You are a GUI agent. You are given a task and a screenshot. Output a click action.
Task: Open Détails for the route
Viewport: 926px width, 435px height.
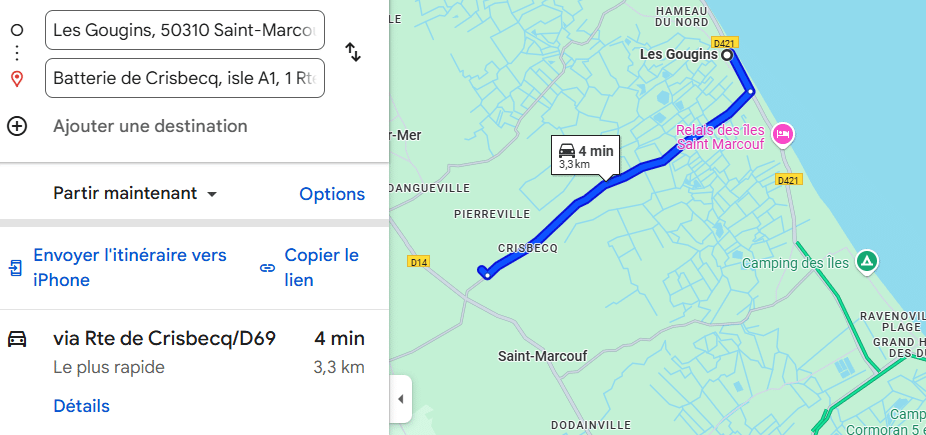(x=81, y=406)
